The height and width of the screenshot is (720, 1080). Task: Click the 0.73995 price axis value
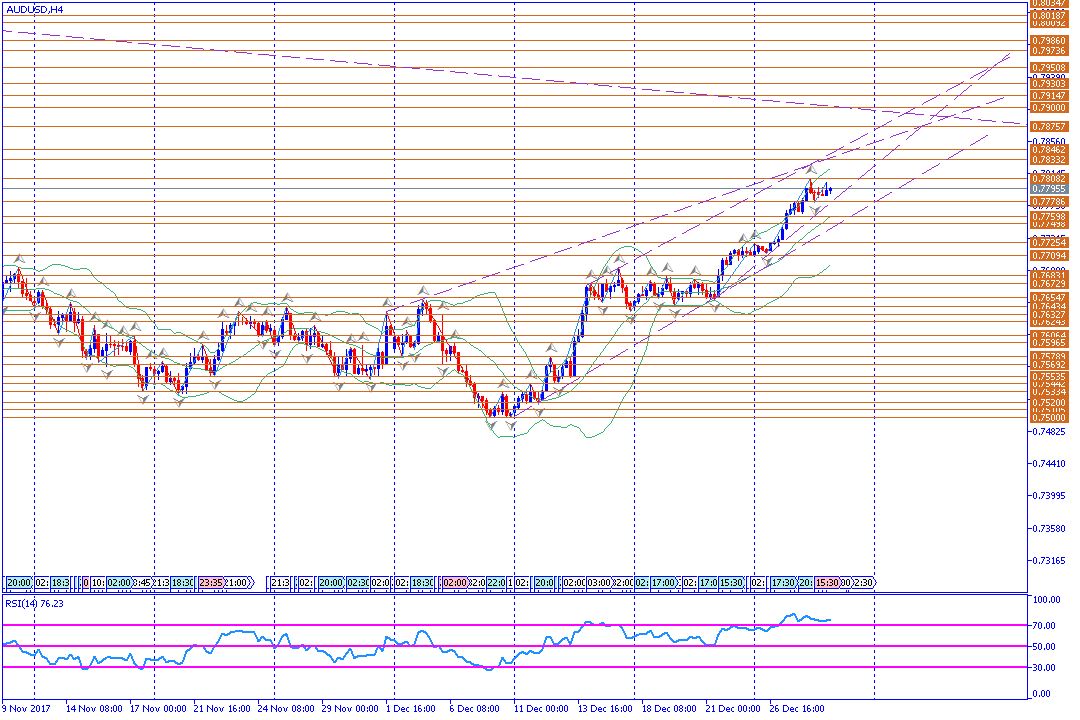coord(1050,496)
